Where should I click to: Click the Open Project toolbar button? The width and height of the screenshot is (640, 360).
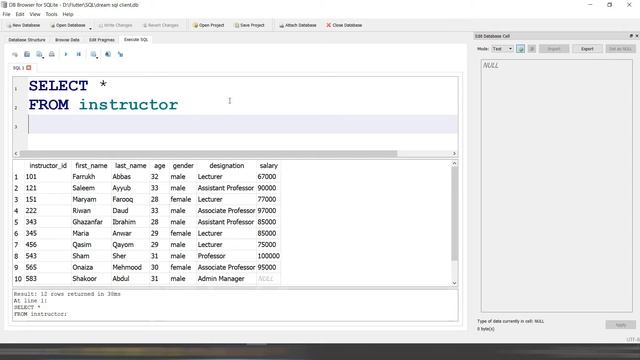click(x=209, y=25)
